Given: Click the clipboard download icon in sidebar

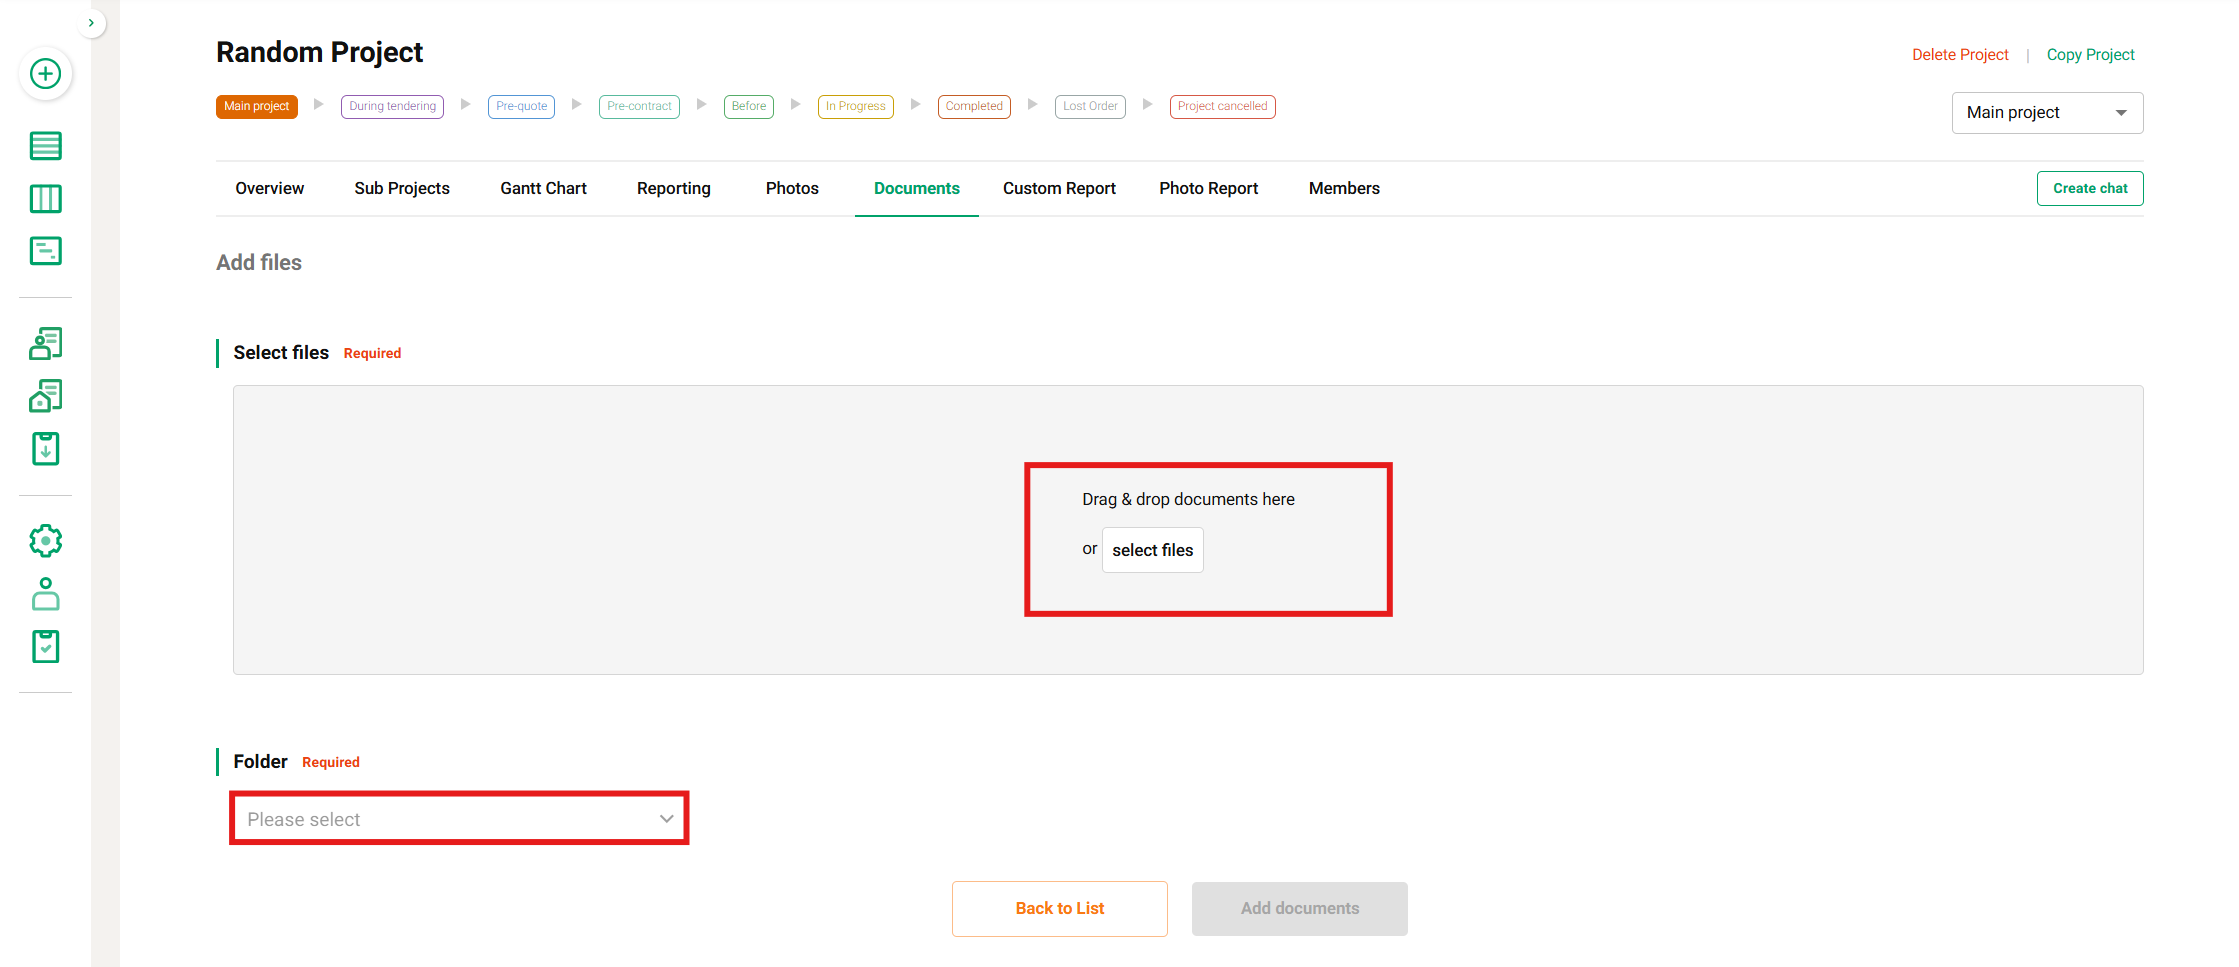Looking at the screenshot, I should click(45, 449).
